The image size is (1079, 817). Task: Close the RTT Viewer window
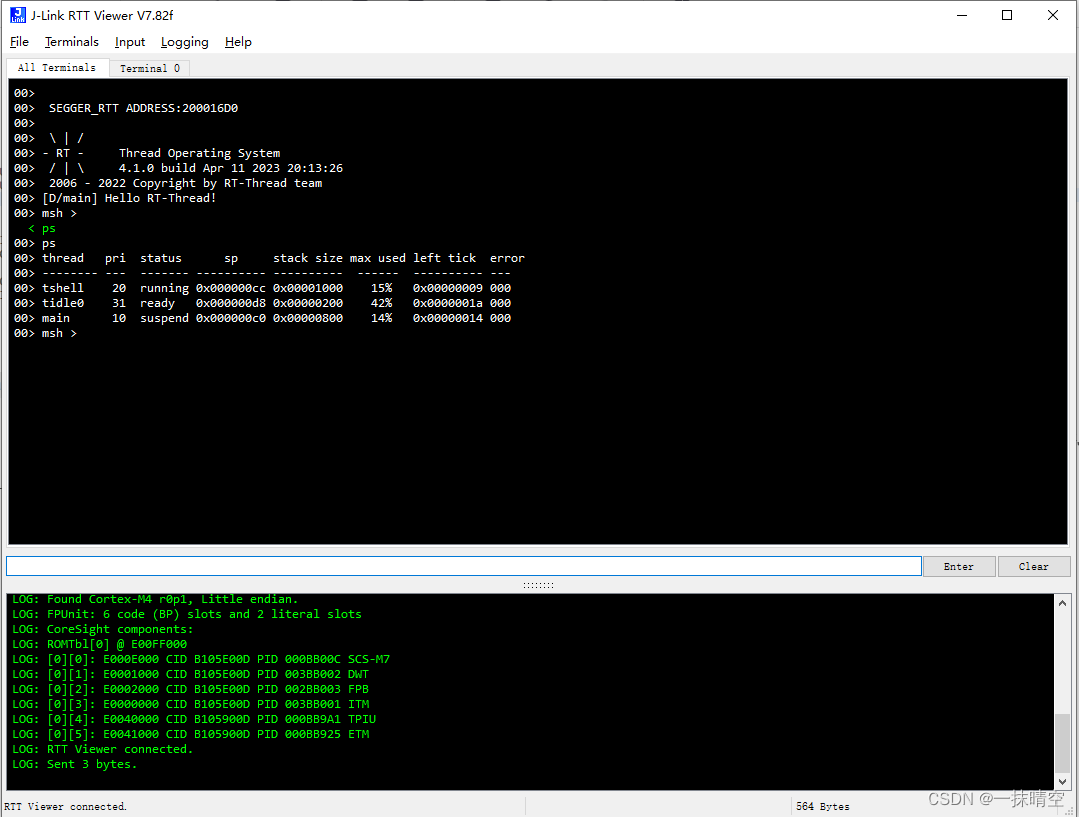(x=1053, y=15)
